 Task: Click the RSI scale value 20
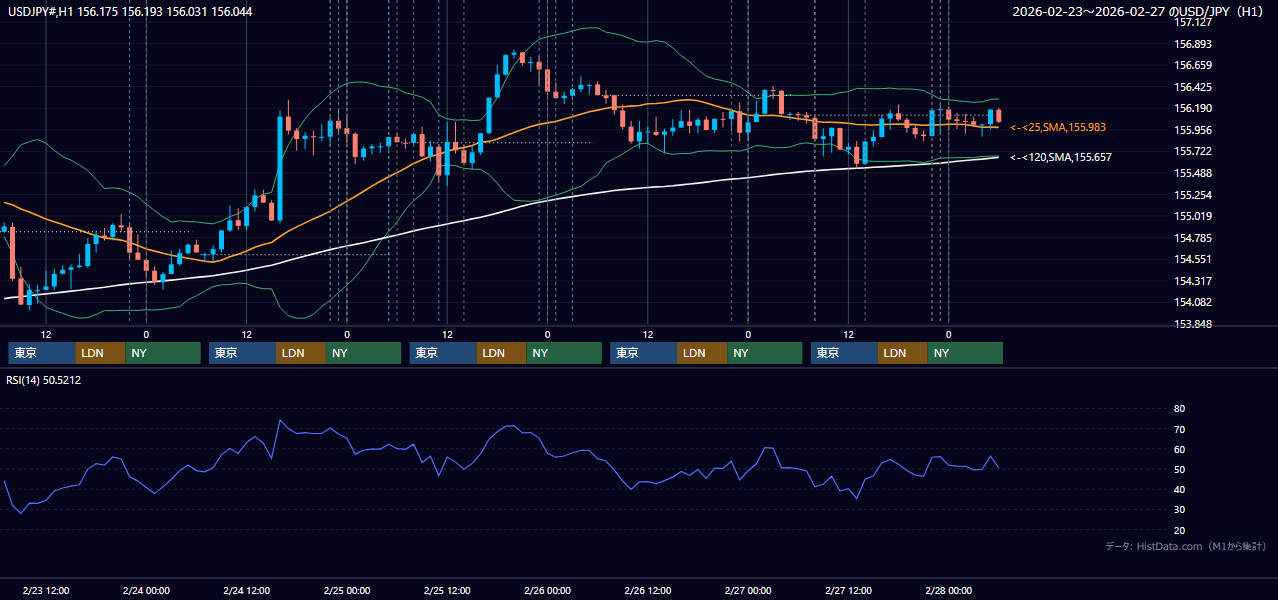coord(1179,530)
